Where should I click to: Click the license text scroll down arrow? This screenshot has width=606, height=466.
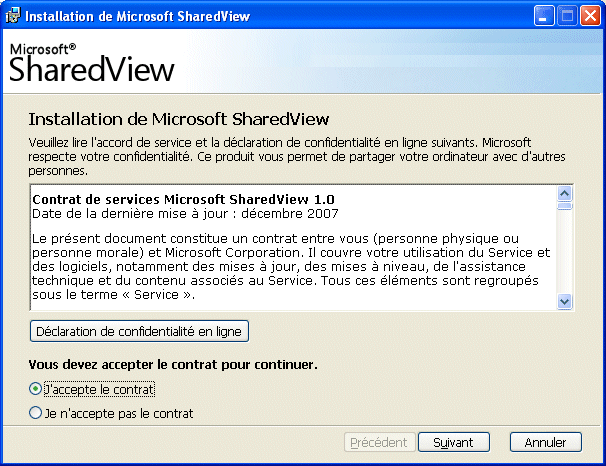[565, 301]
